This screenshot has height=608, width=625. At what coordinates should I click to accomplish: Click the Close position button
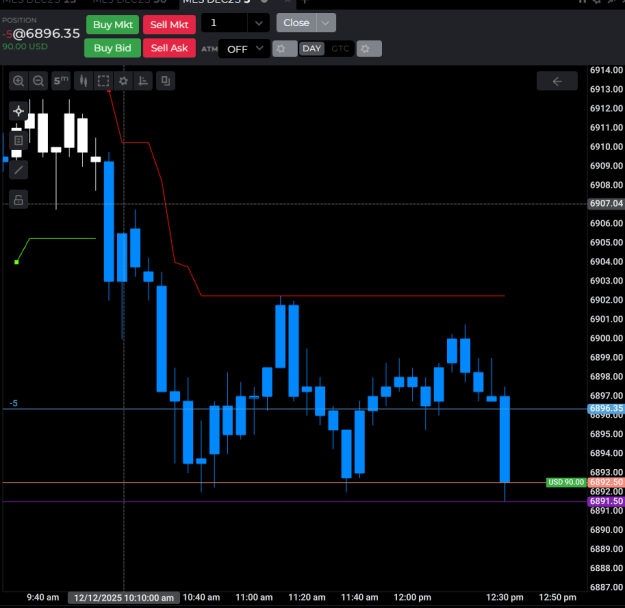tap(297, 23)
